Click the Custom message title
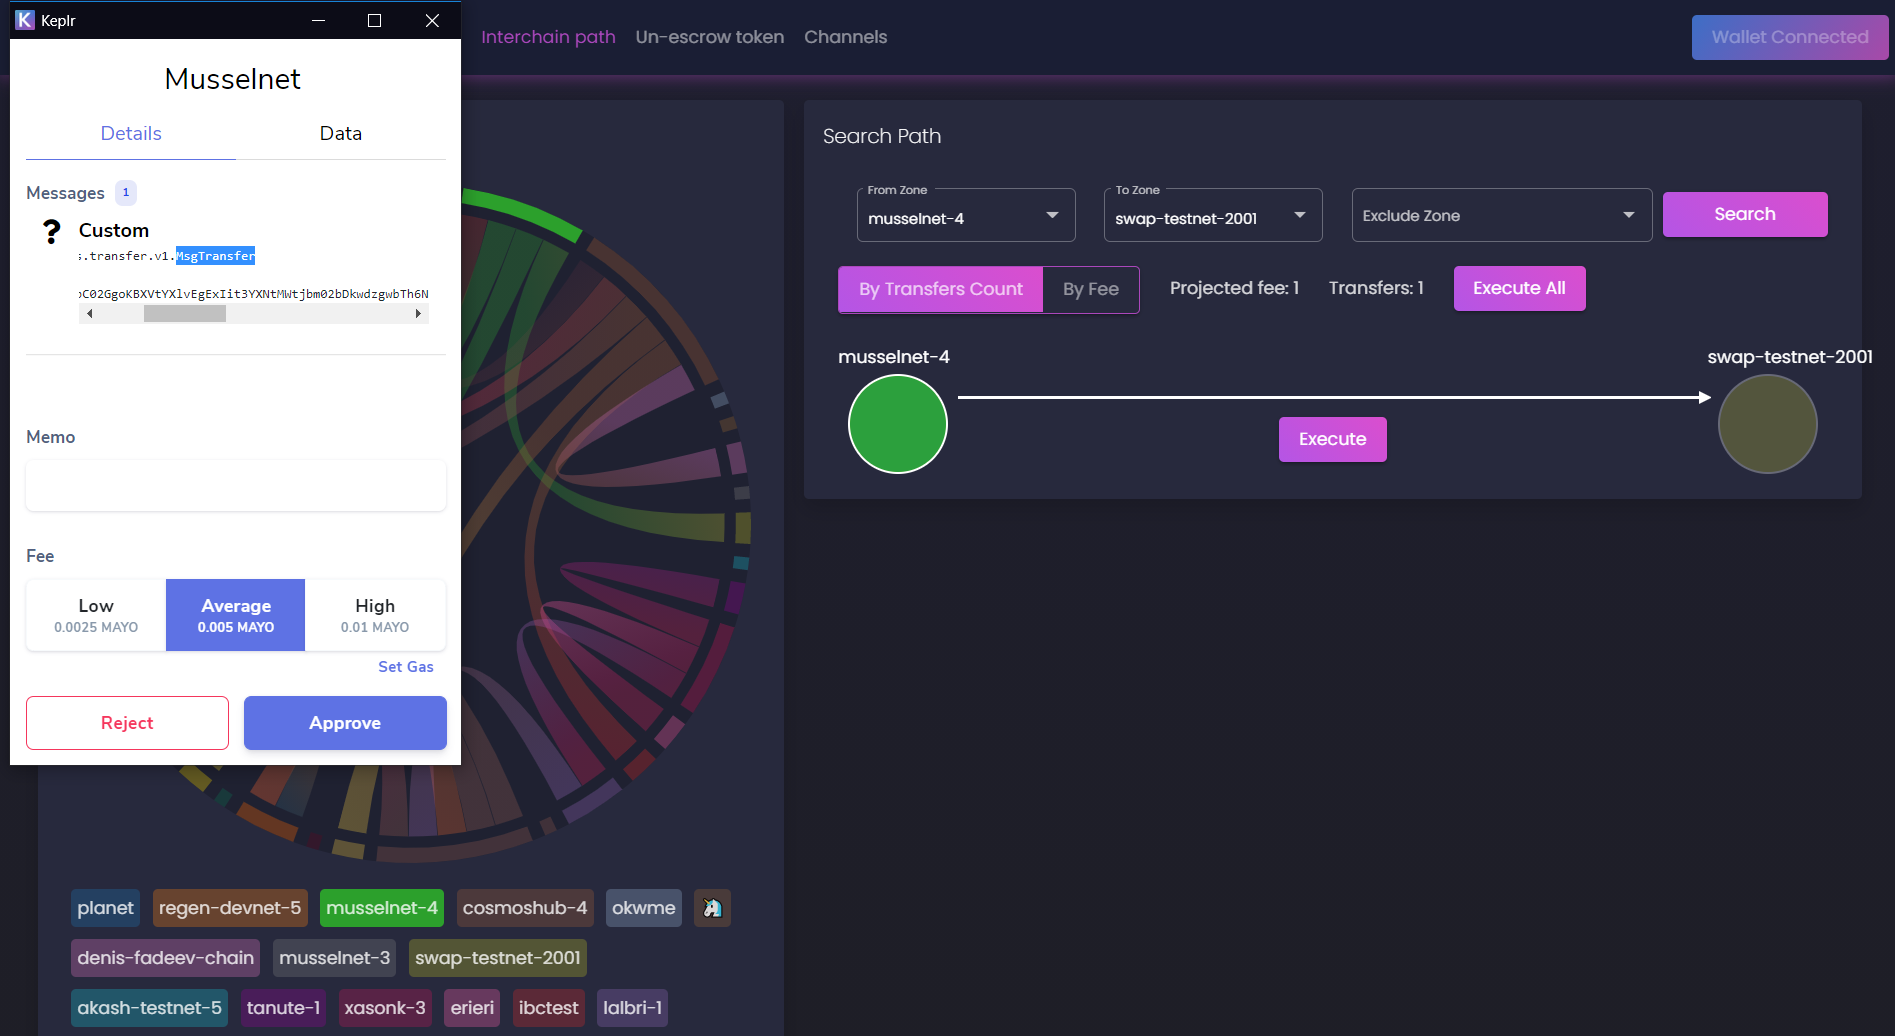The image size is (1895, 1036). (114, 230)
